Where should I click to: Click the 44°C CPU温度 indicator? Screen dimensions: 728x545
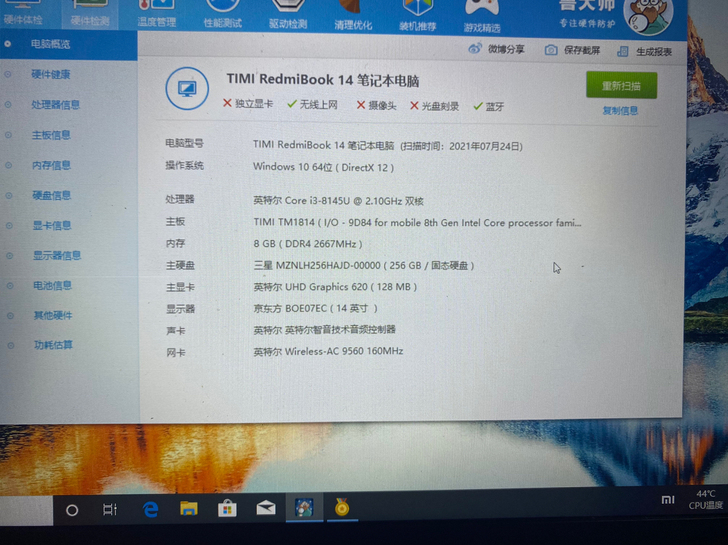706,500
